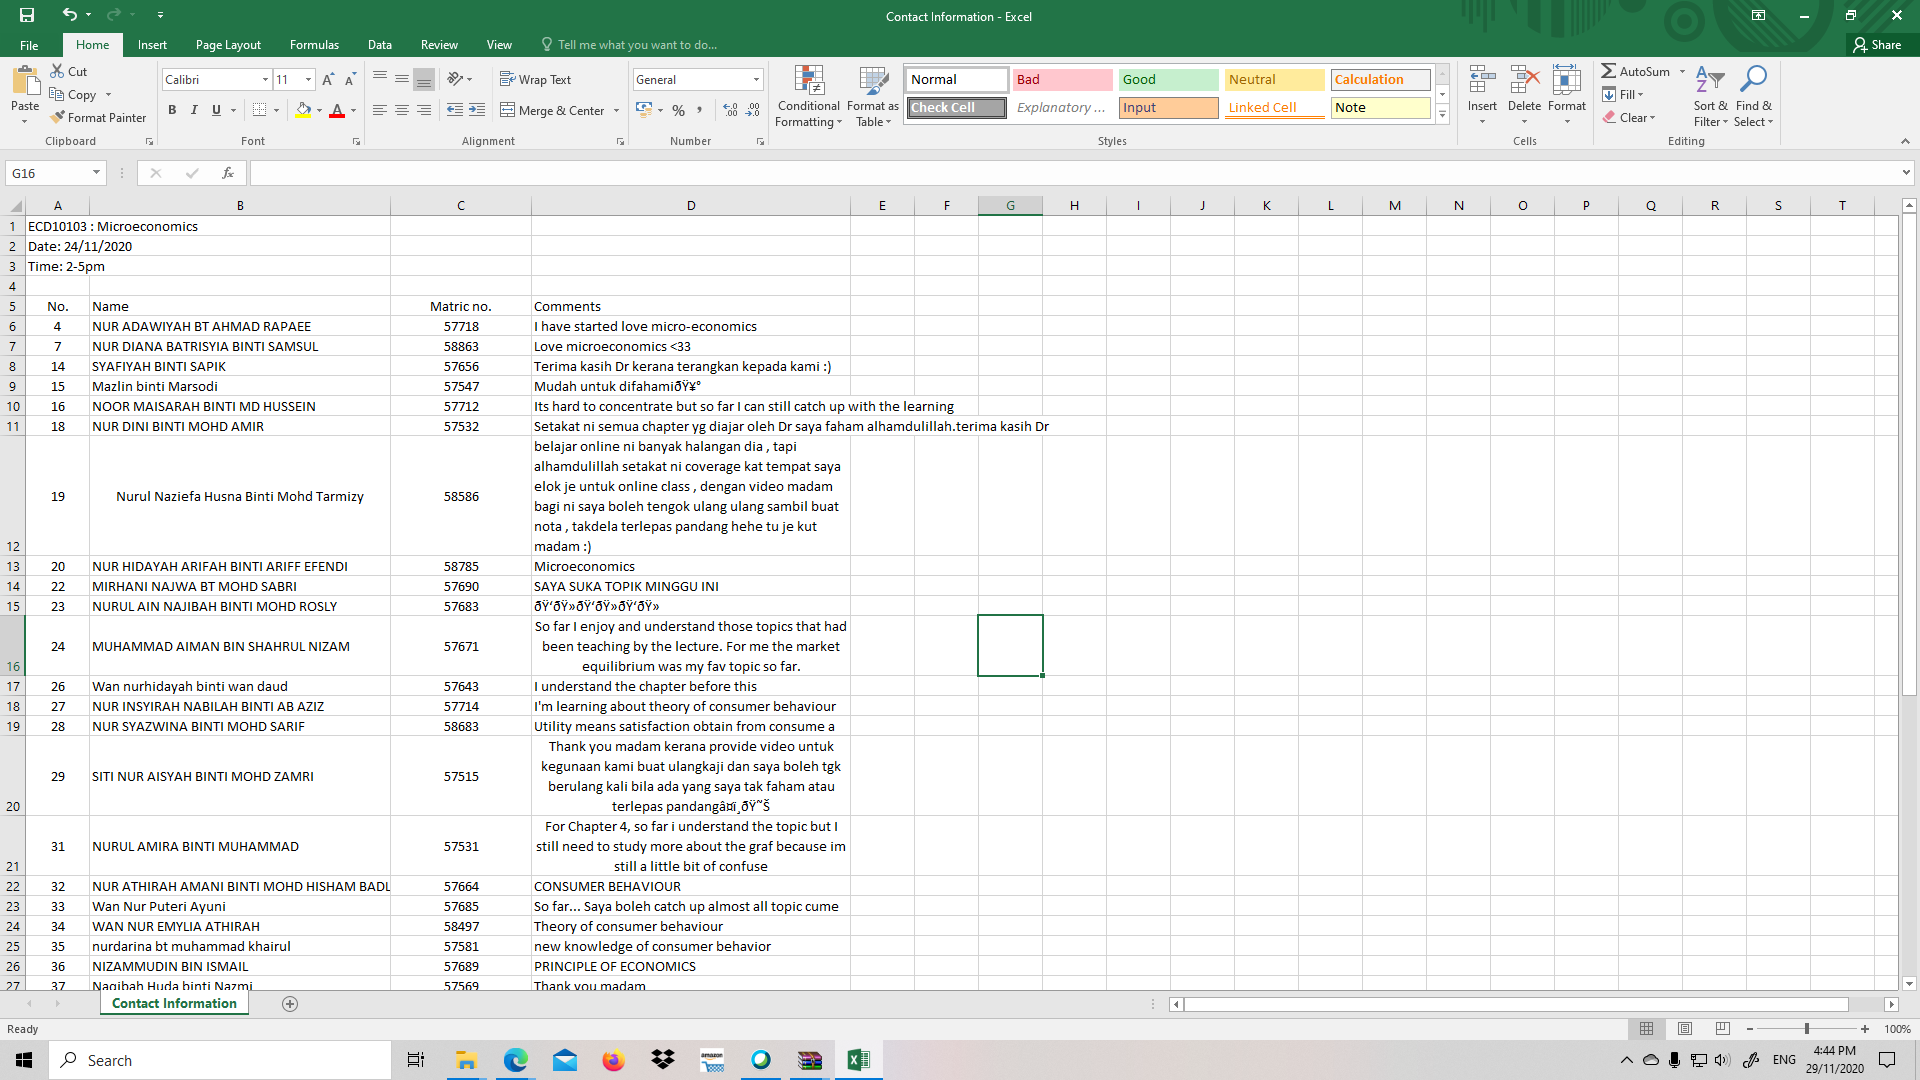Screen dimensions: 1920x1080
Task: Open Format as Table gallery
Action: [x=873, y=96]
